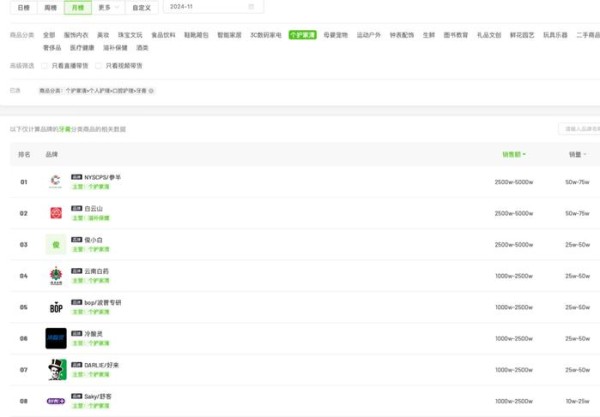Select the 珠宝文玩 category filter

(x=130, y=35)
